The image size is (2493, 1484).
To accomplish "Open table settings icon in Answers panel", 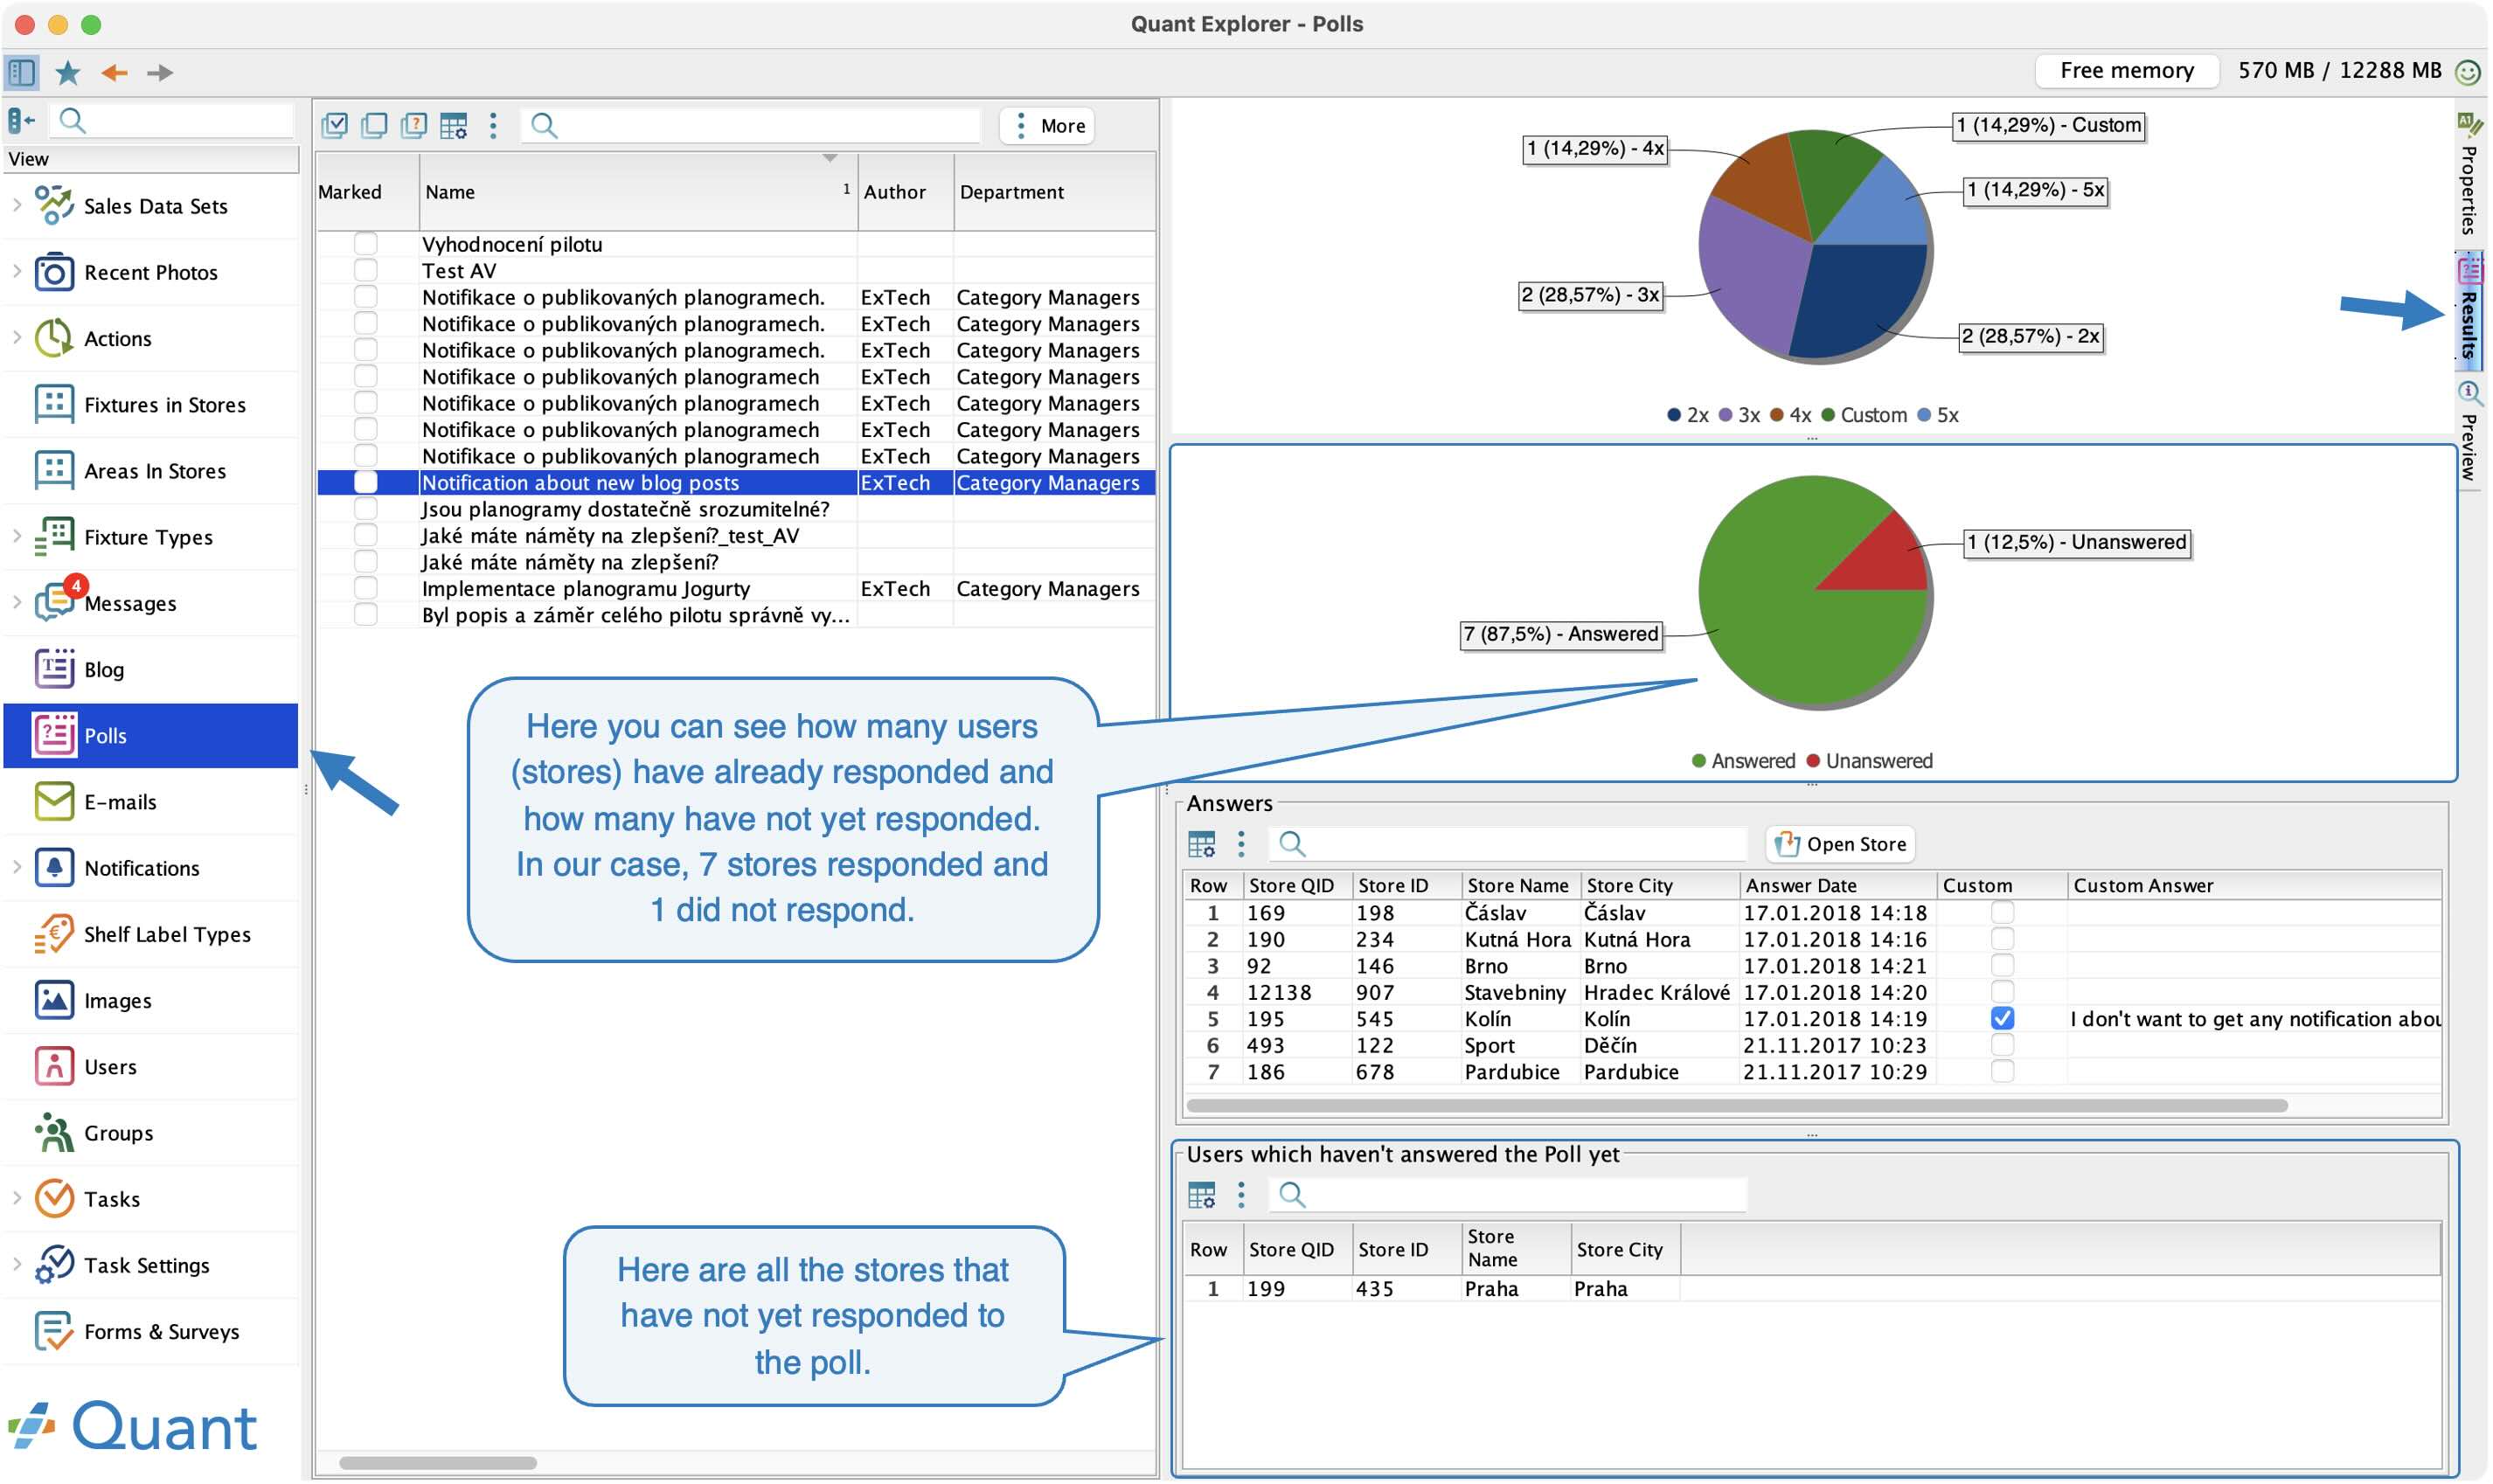I will (x=1202, y=844).
